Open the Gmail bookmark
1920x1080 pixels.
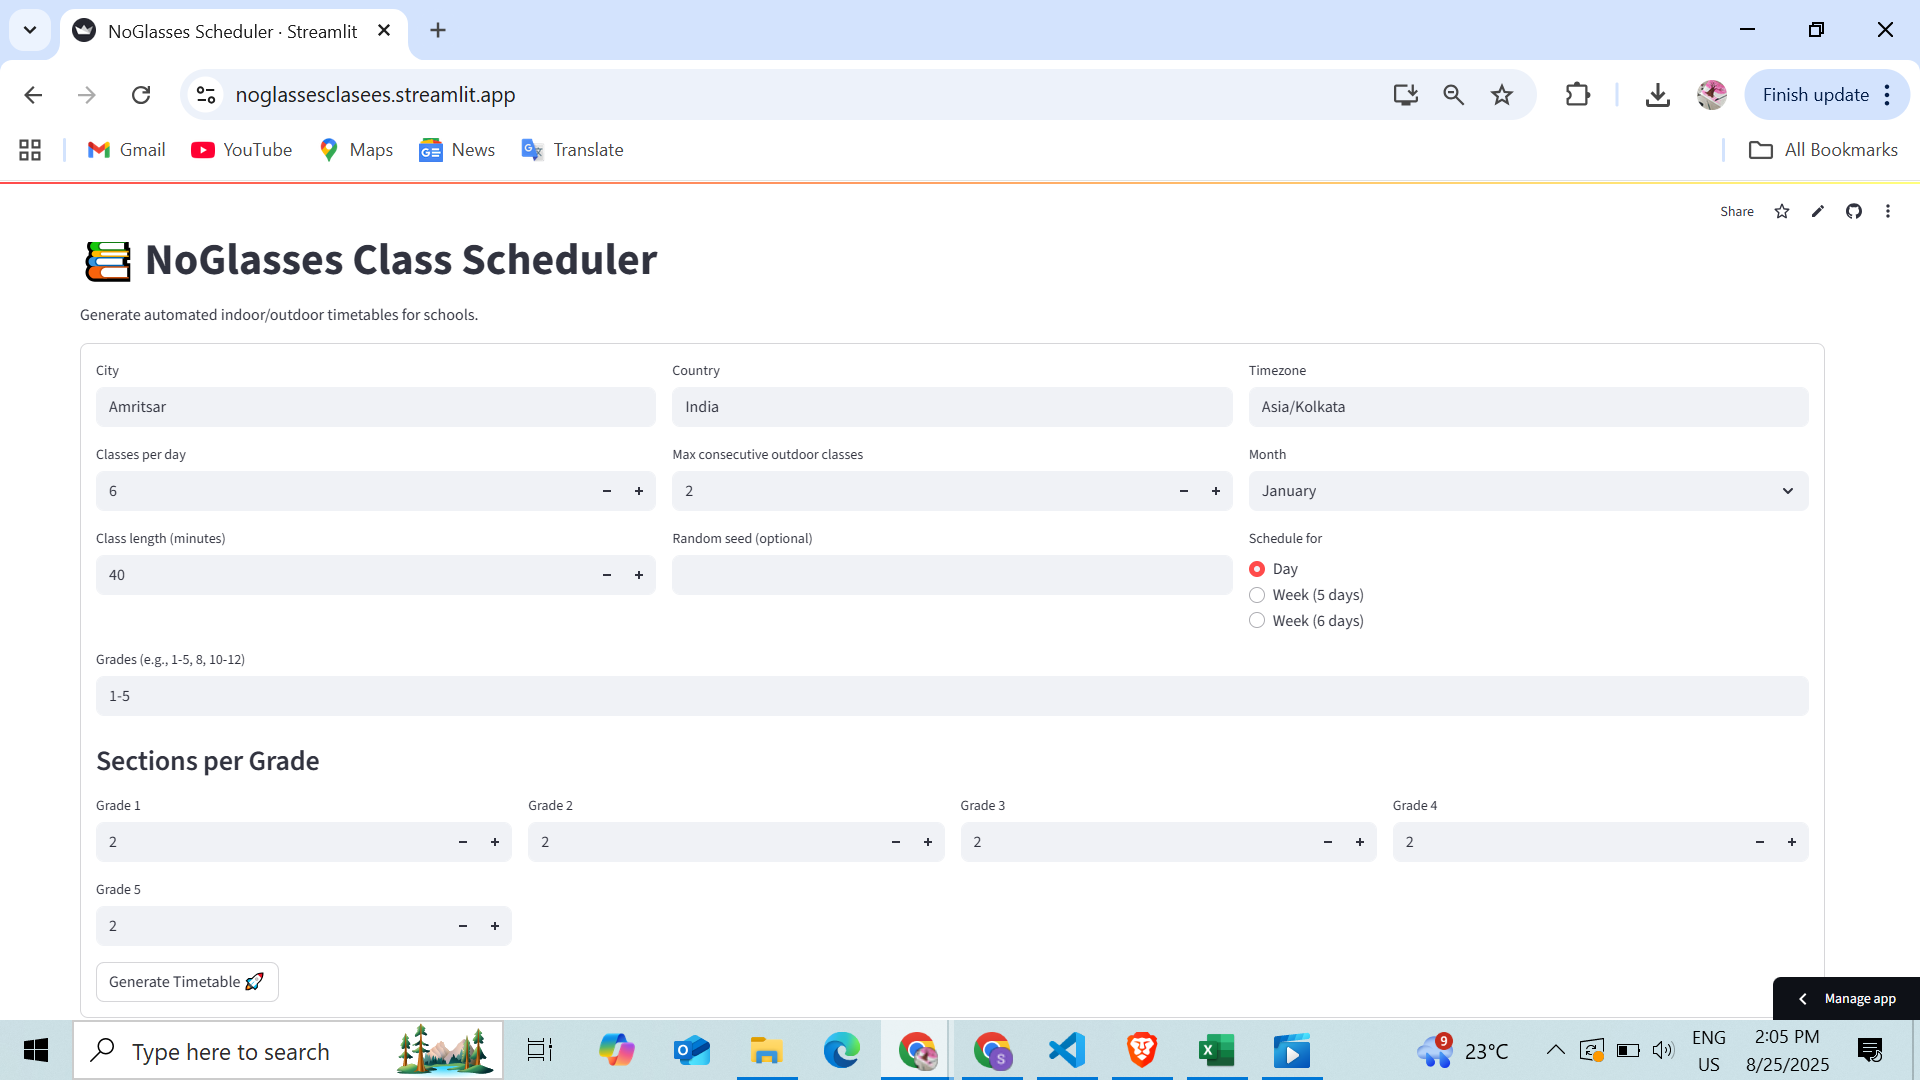127,150
